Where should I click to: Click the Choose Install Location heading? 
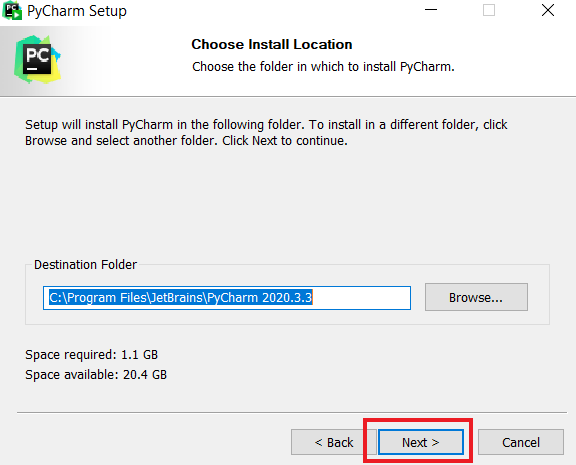[x=271, y=44]
